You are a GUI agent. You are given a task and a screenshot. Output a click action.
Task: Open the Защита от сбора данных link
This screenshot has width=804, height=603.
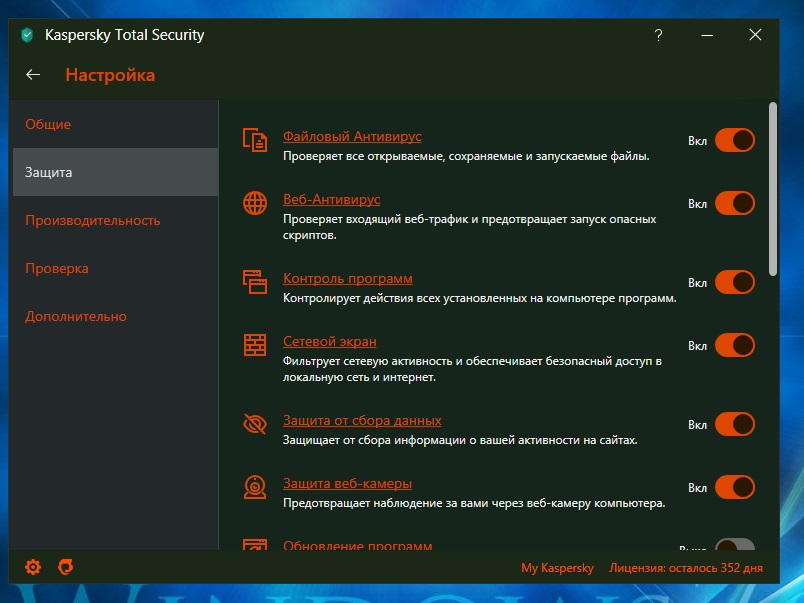point(362,420)
